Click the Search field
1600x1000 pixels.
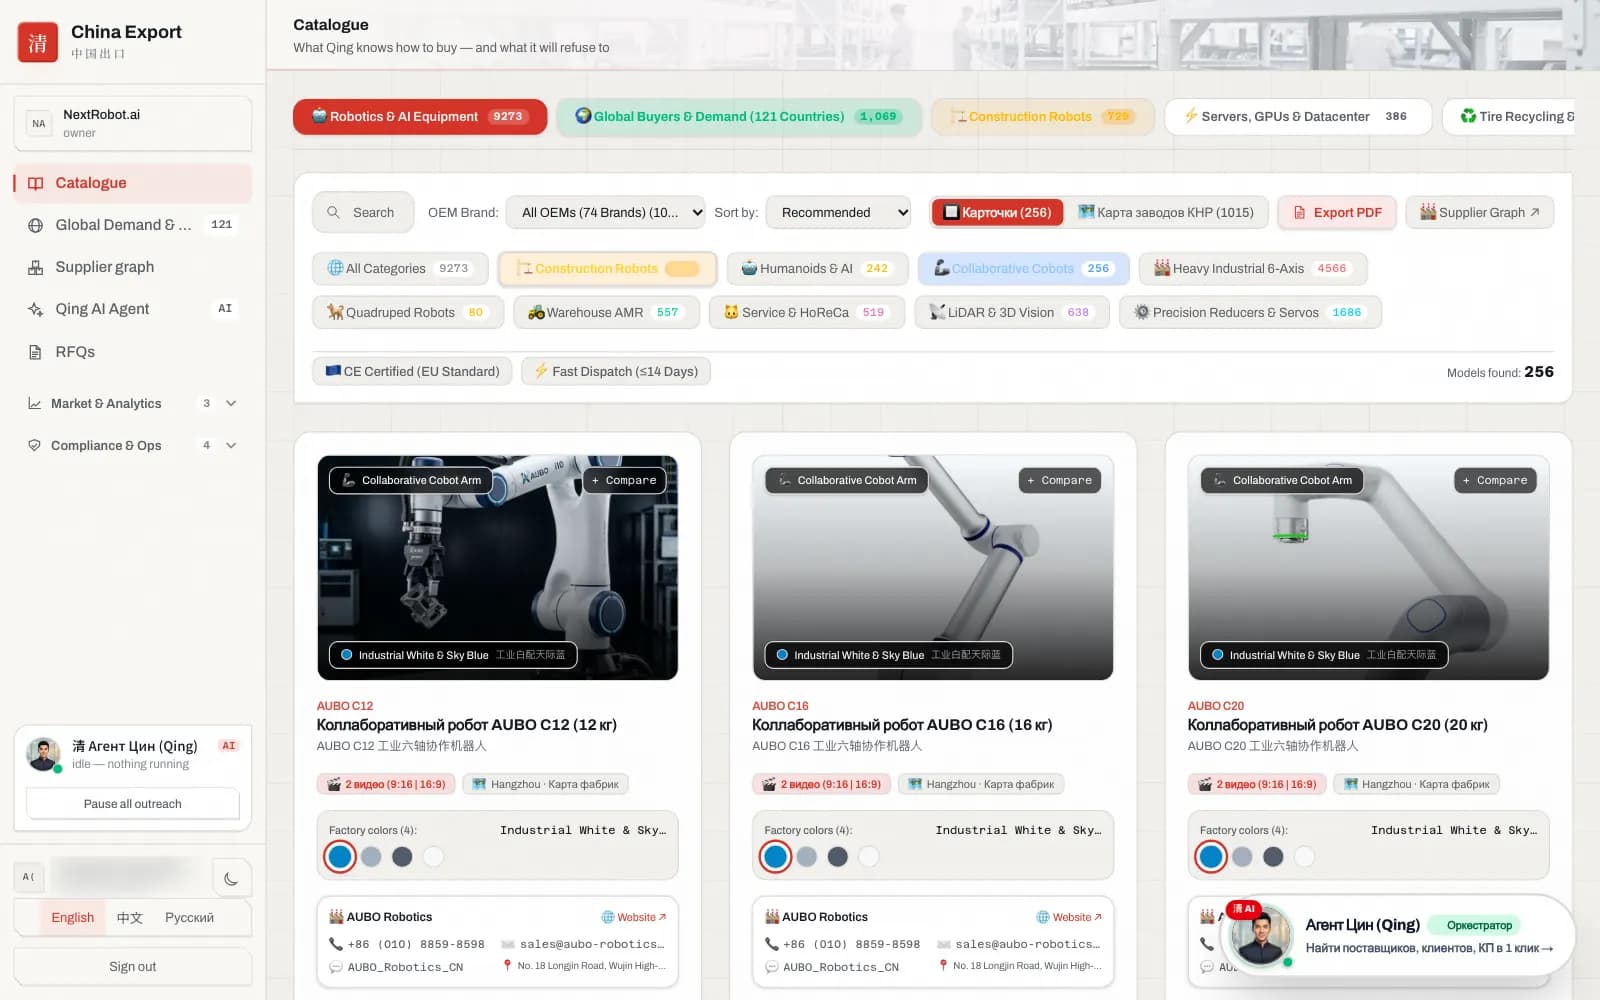pyautogui.click(x=363, y=212)
